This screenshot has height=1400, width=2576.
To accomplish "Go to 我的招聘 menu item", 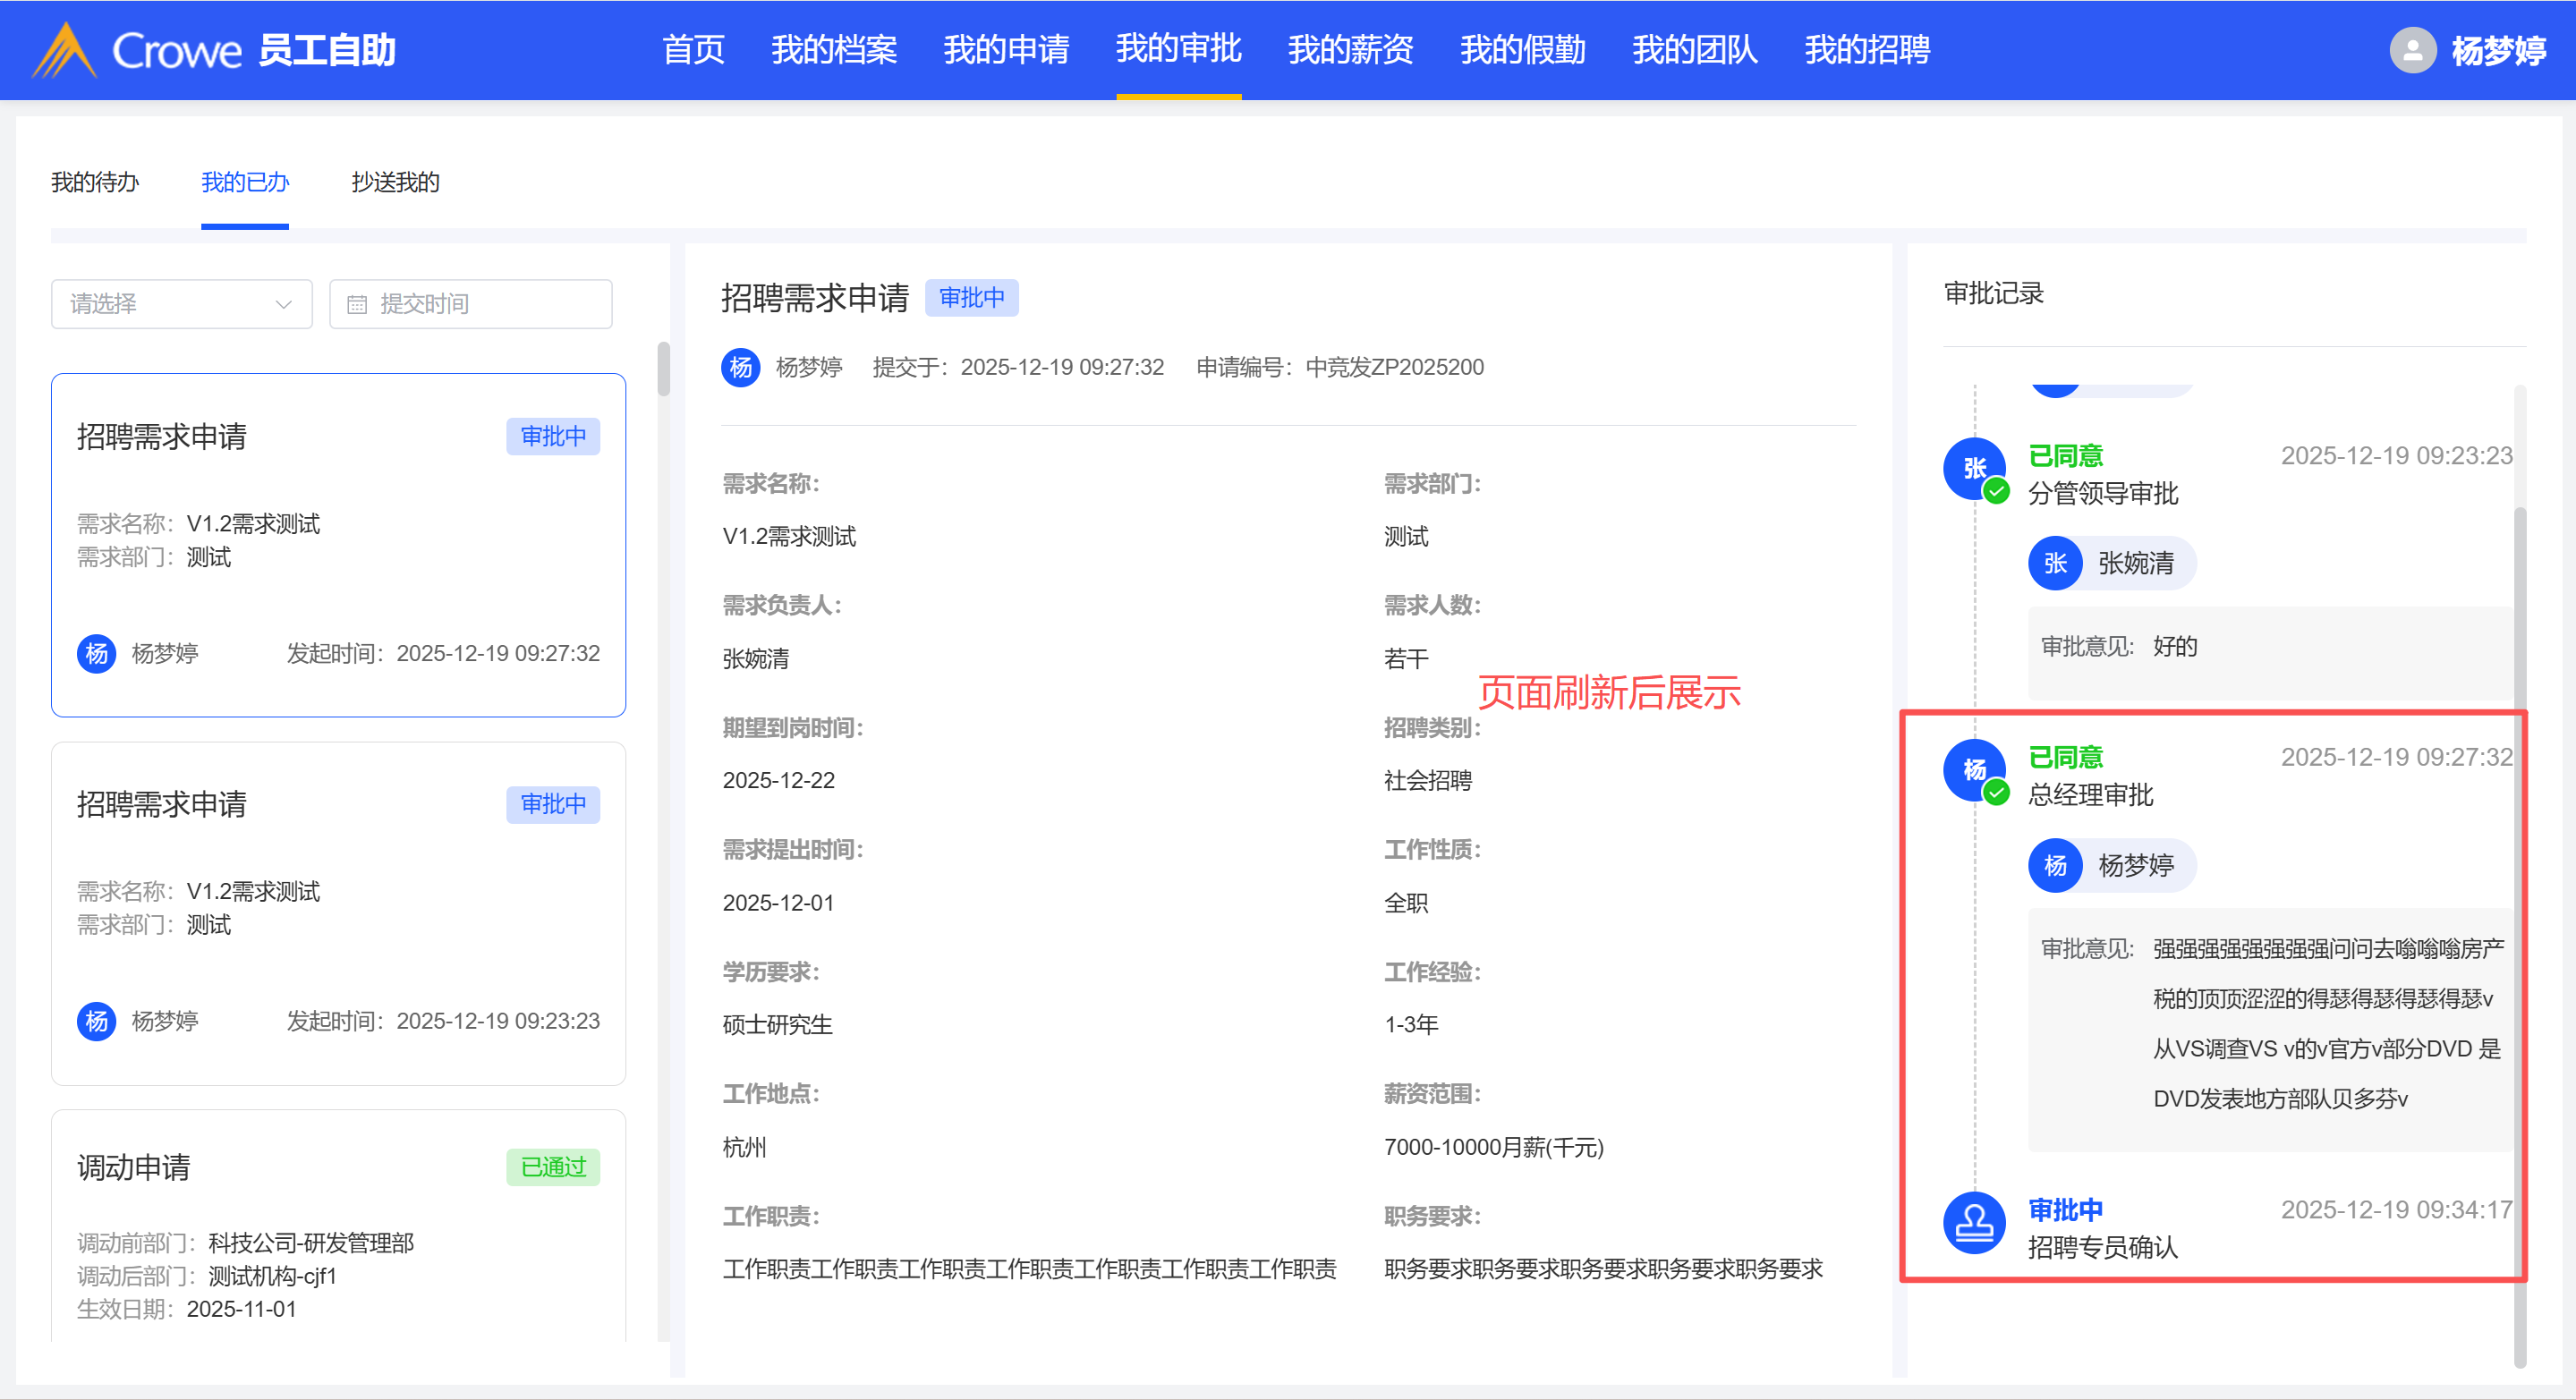I will coord(1866,50).
